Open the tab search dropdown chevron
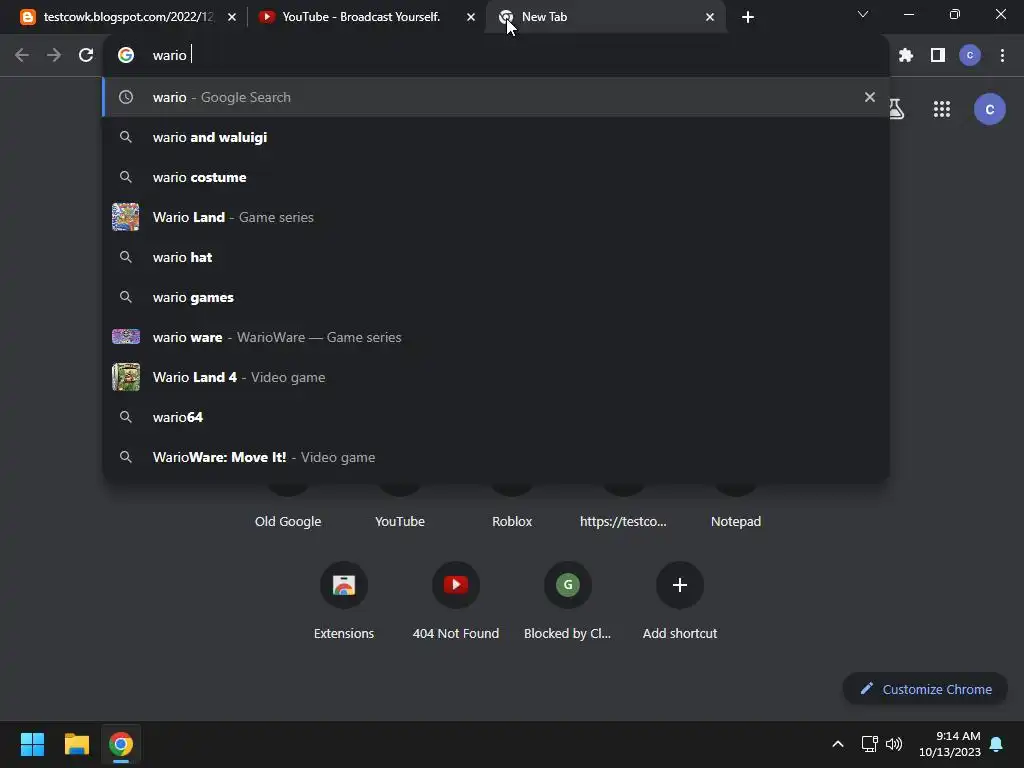Image resolution: width=1024 pixels, height=768 pixels. coord(863,14)
